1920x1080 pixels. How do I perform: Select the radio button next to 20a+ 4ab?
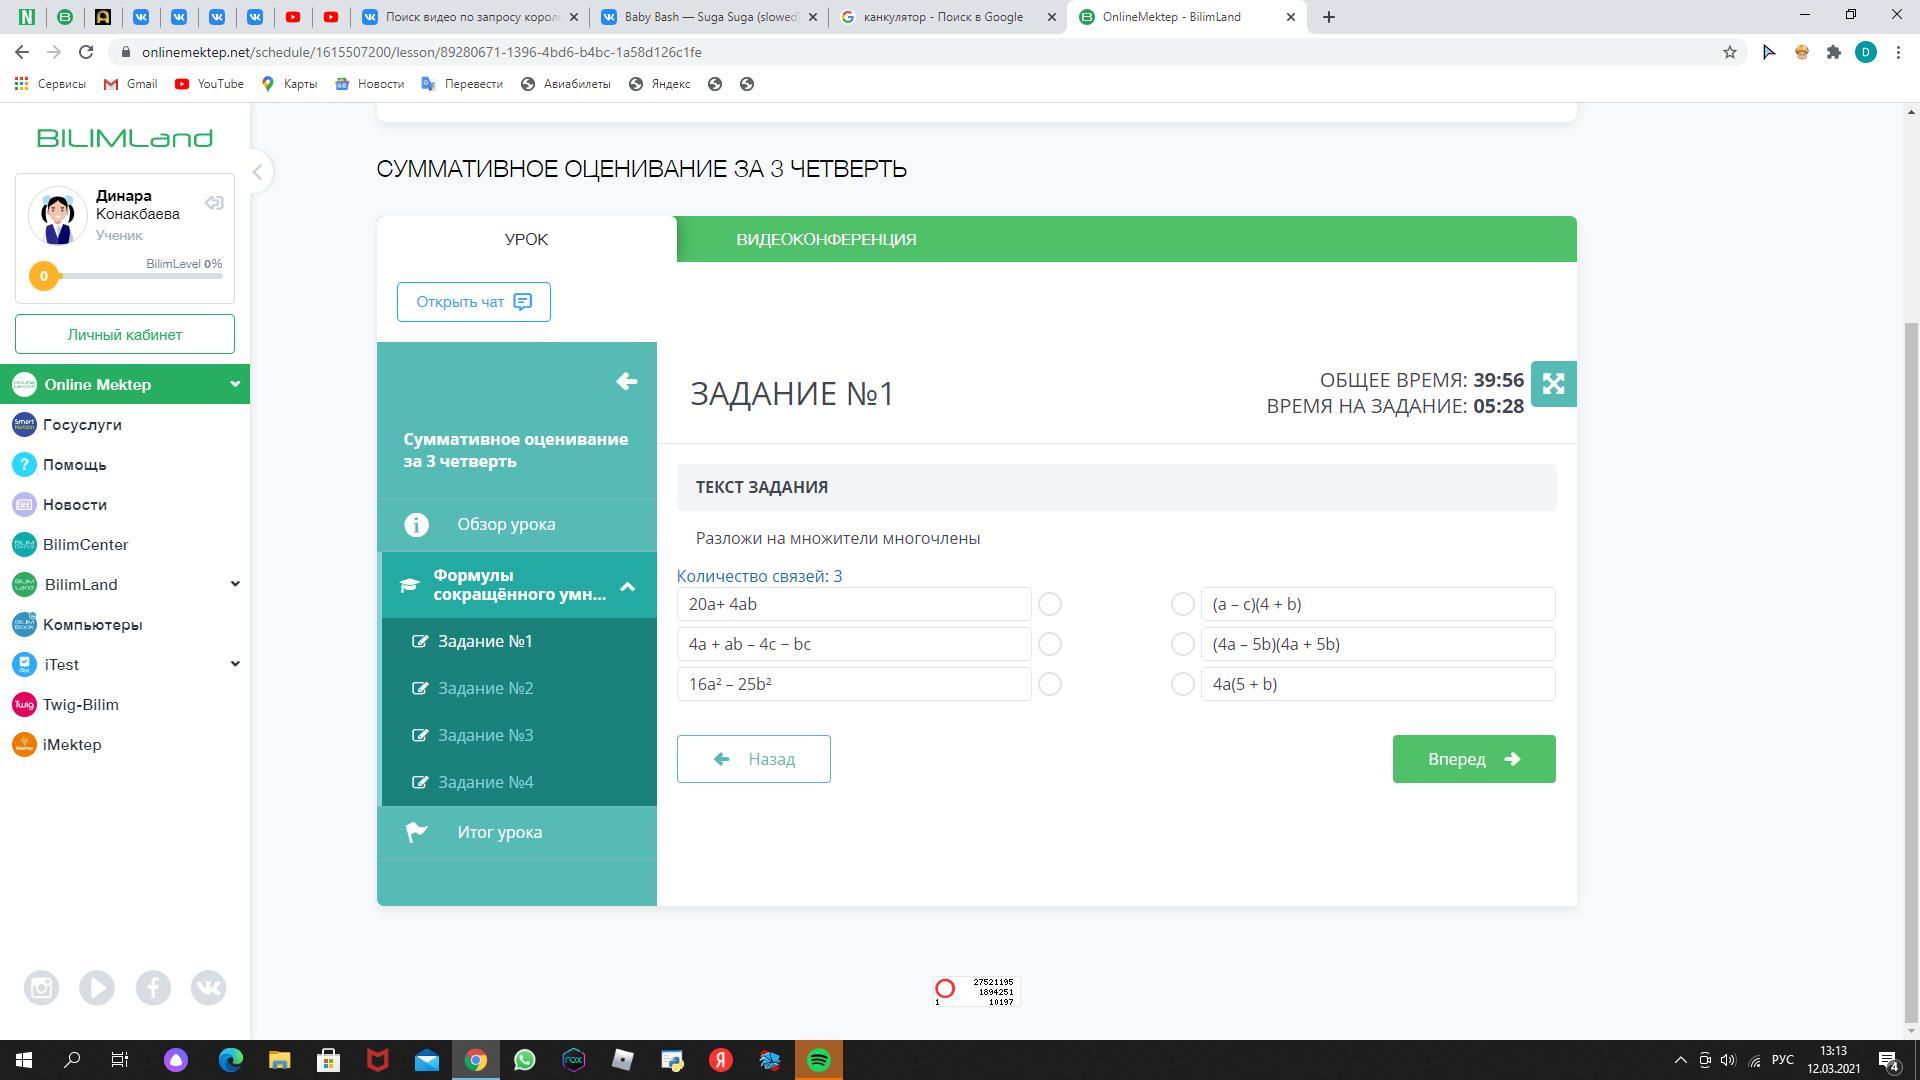pos(1049,604)
